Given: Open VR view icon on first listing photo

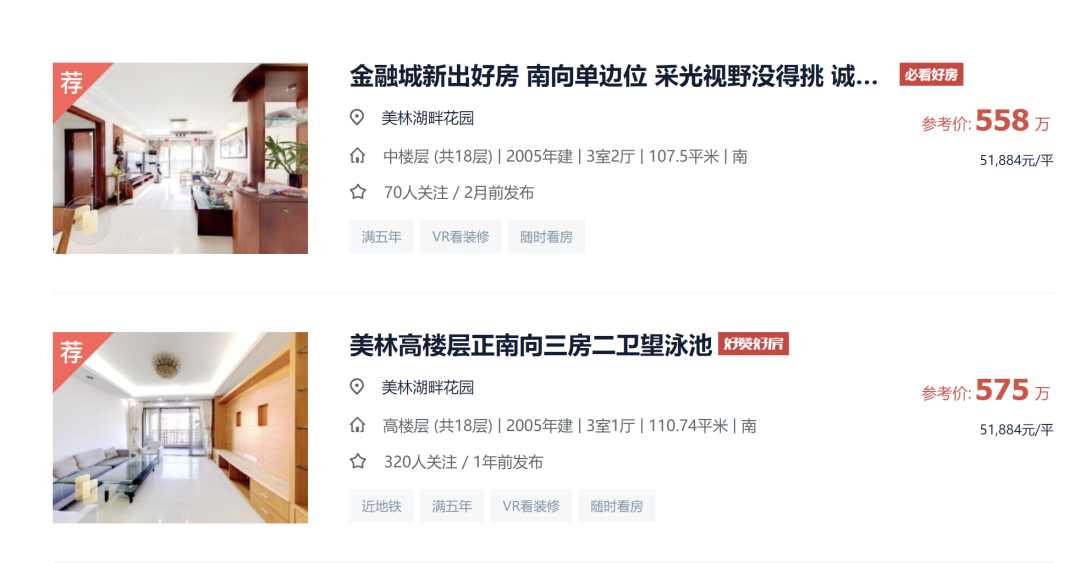Looking at the screenshot, I should pyautogui.click(x=87, y=220).
